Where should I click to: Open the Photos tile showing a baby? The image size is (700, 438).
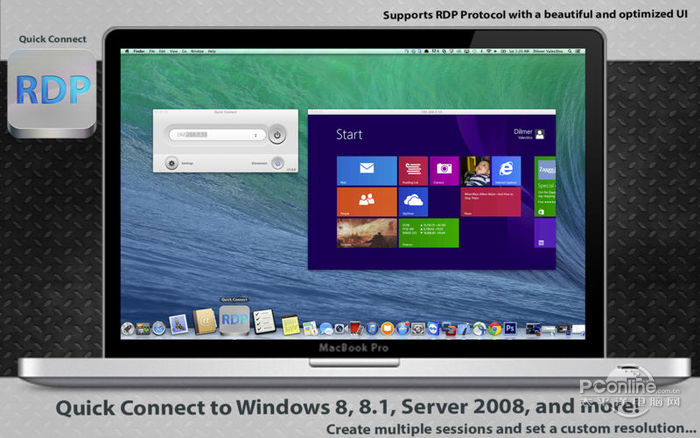click(x=475, y=171)
